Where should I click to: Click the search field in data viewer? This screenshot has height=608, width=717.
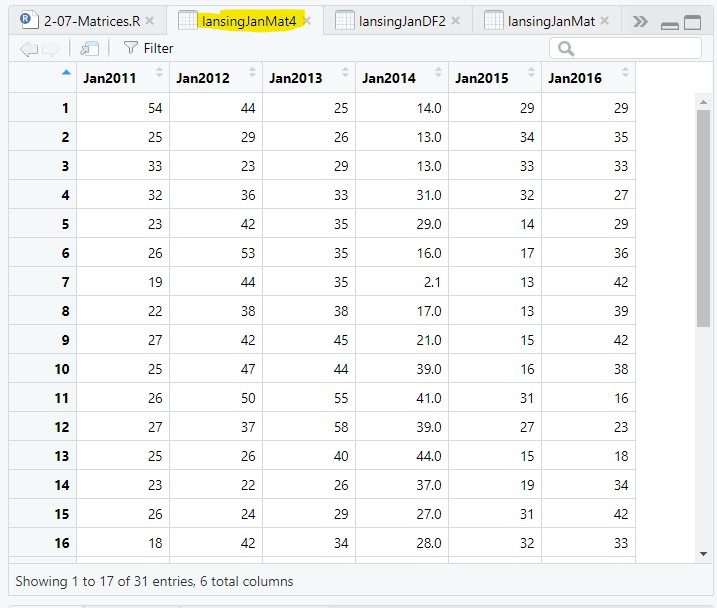pos(625,48)
